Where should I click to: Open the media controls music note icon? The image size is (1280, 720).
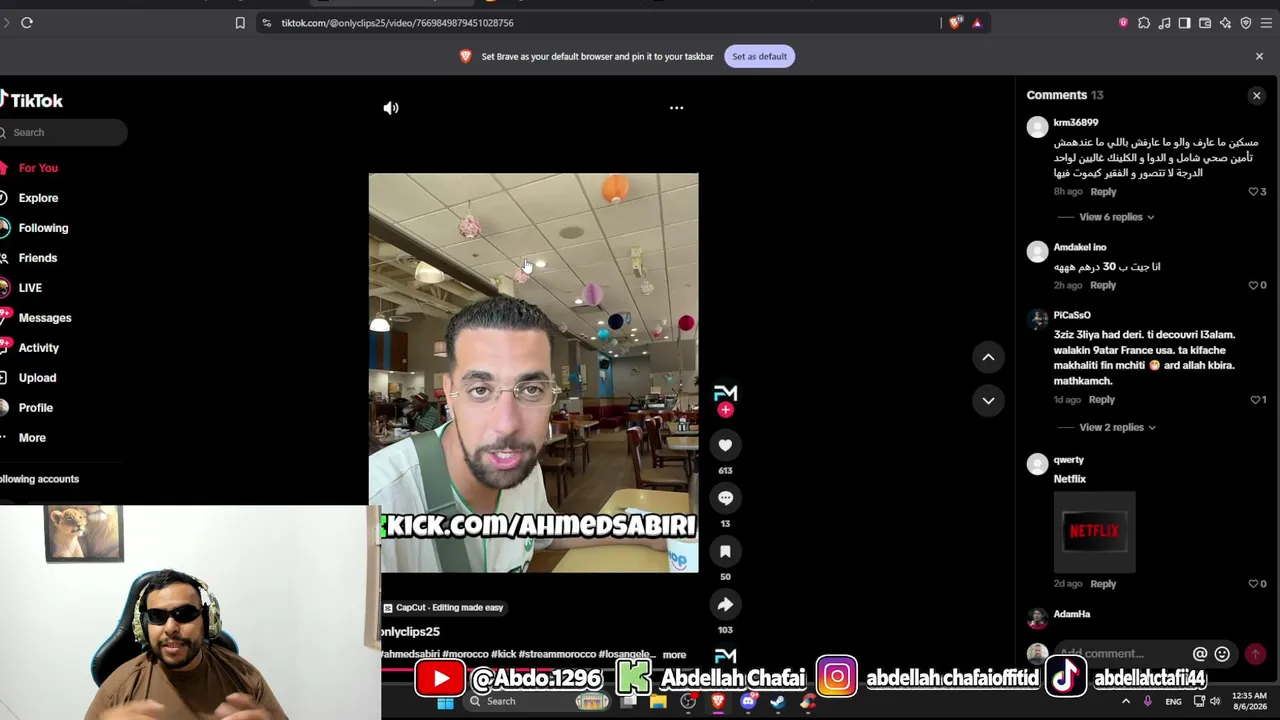click(x=1164, y=23)
